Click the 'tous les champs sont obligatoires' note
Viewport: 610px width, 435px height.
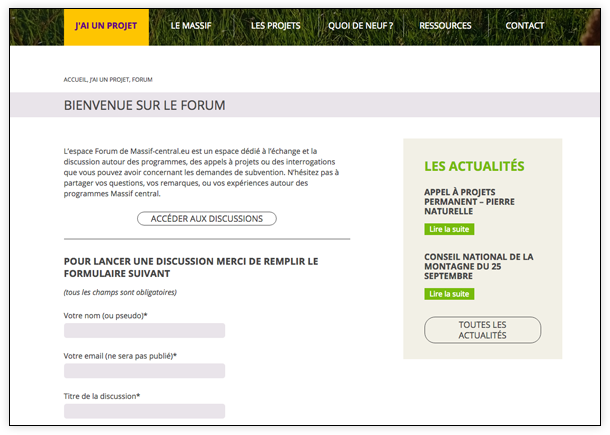click(120, 292)
